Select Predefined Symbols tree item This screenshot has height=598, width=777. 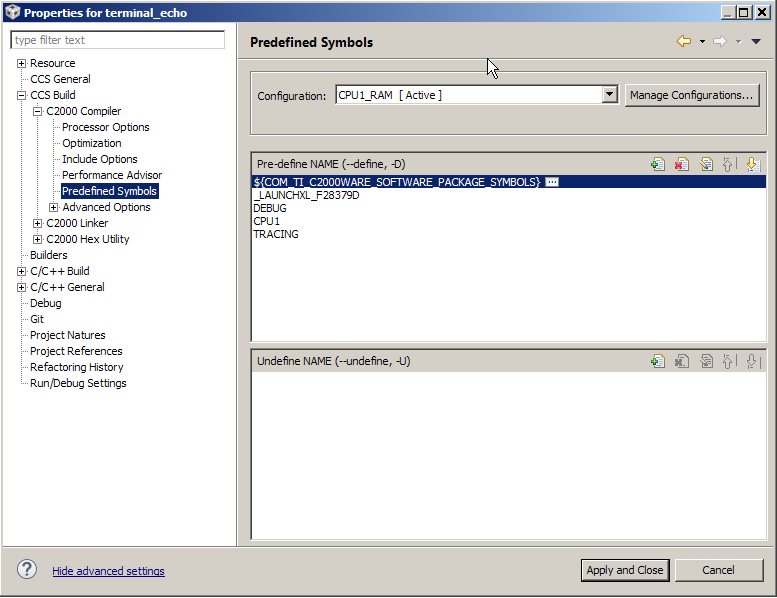point(110,191)
